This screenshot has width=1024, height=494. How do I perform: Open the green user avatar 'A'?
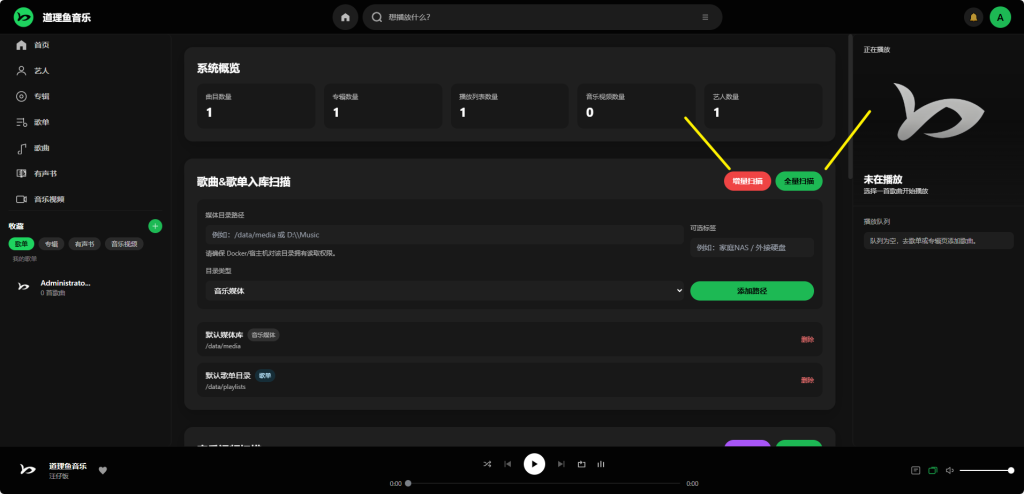(x=1000, y=17)
